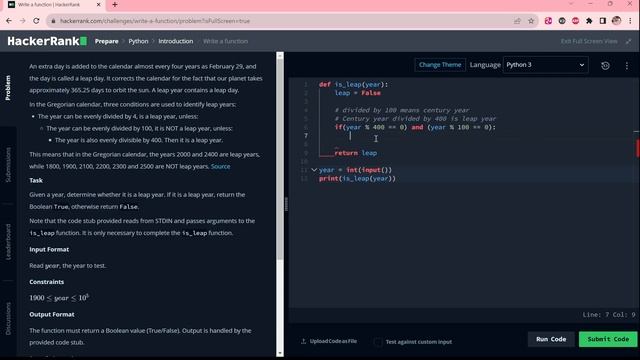Tick the 'Test against custom input' checkbox
Image resolution: width=640 pixels, height=360 pixels.
(378, 342)
